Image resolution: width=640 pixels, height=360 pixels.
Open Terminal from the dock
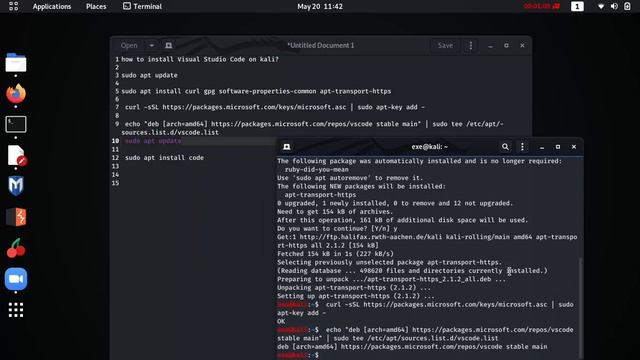[x=16, y=124]
